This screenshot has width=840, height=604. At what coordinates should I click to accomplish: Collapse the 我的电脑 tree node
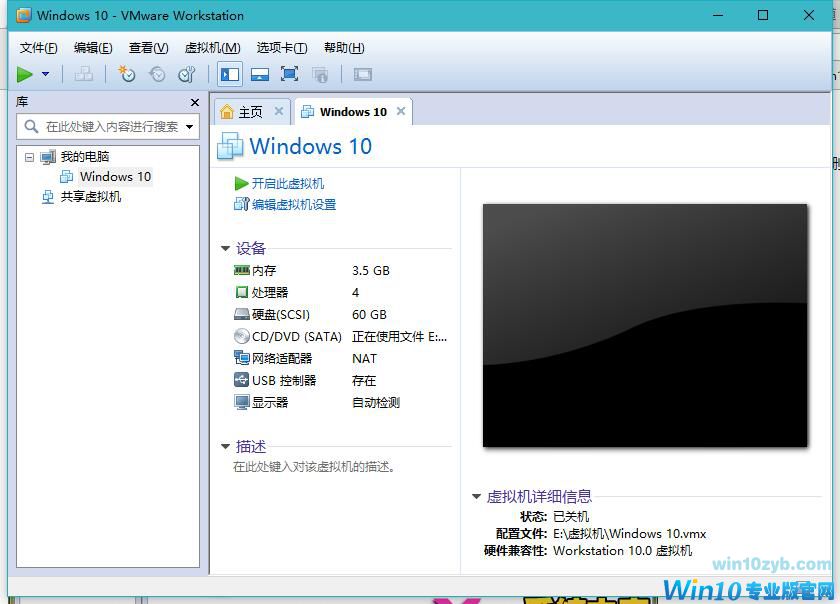click(29, 157)
